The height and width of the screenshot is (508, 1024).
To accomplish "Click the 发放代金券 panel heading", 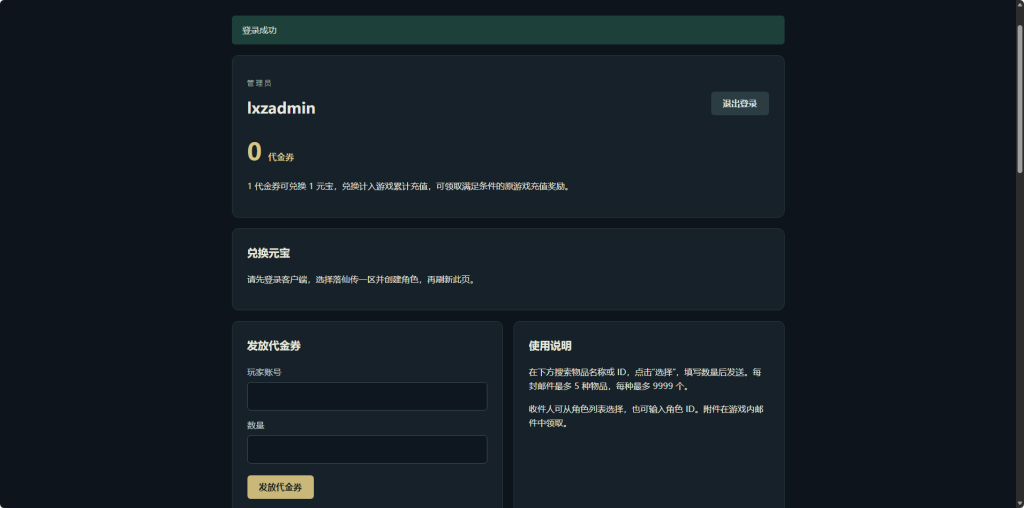I will tap(274, 345).
